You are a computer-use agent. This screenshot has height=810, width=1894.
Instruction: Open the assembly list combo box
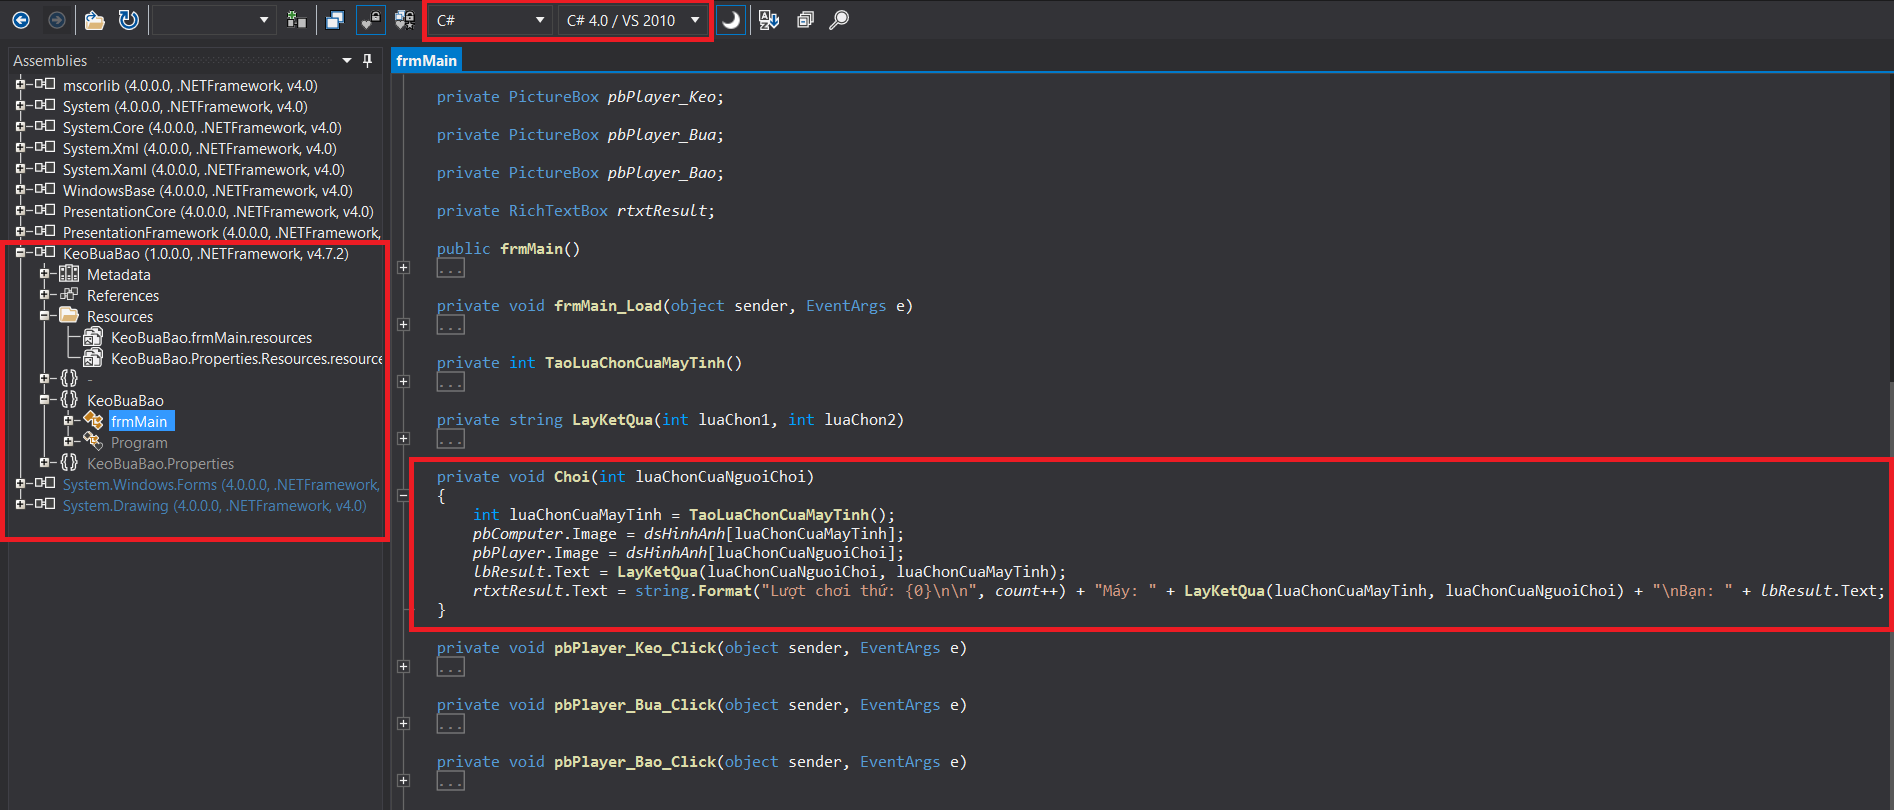[x=214, y=20]
